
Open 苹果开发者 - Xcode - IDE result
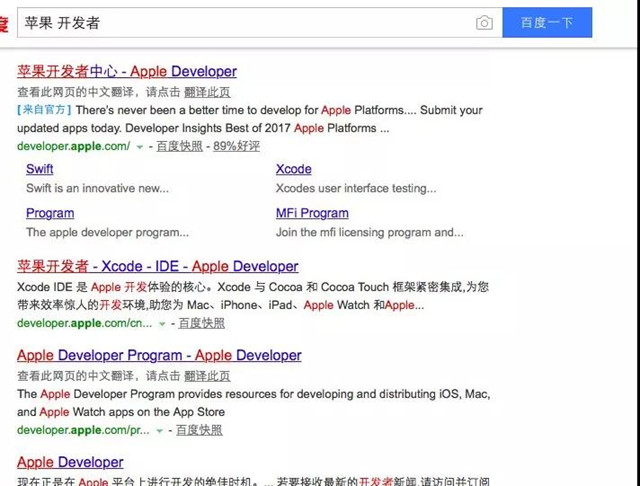point(158,266)
